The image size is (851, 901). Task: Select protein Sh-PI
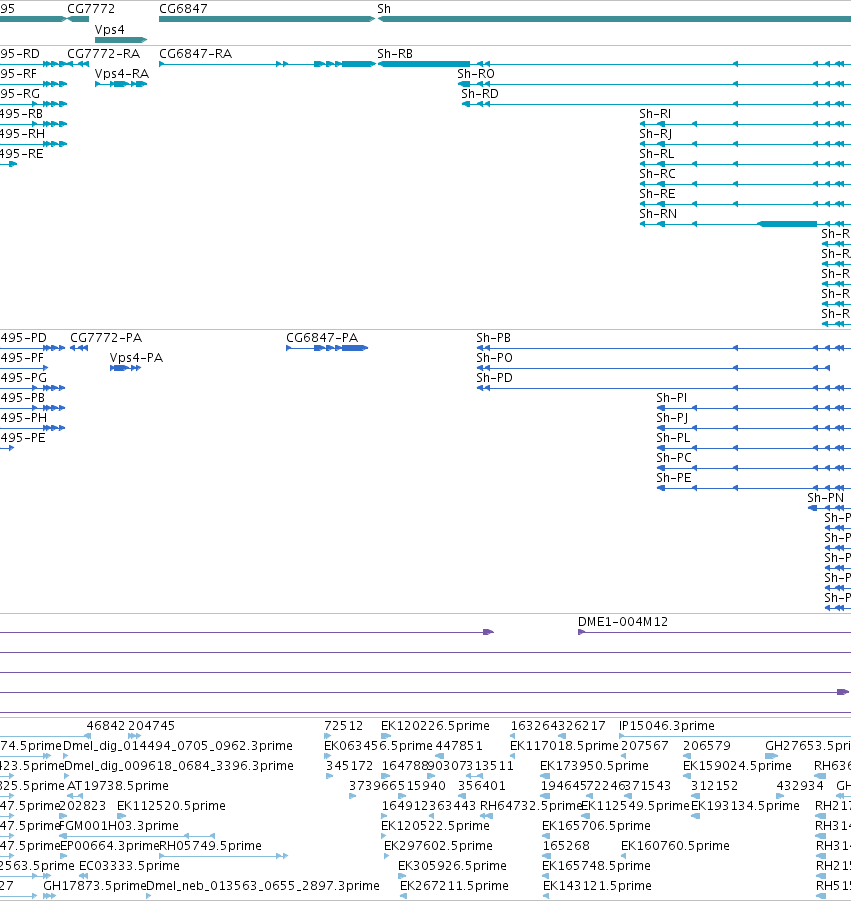(x=672, y=398)
